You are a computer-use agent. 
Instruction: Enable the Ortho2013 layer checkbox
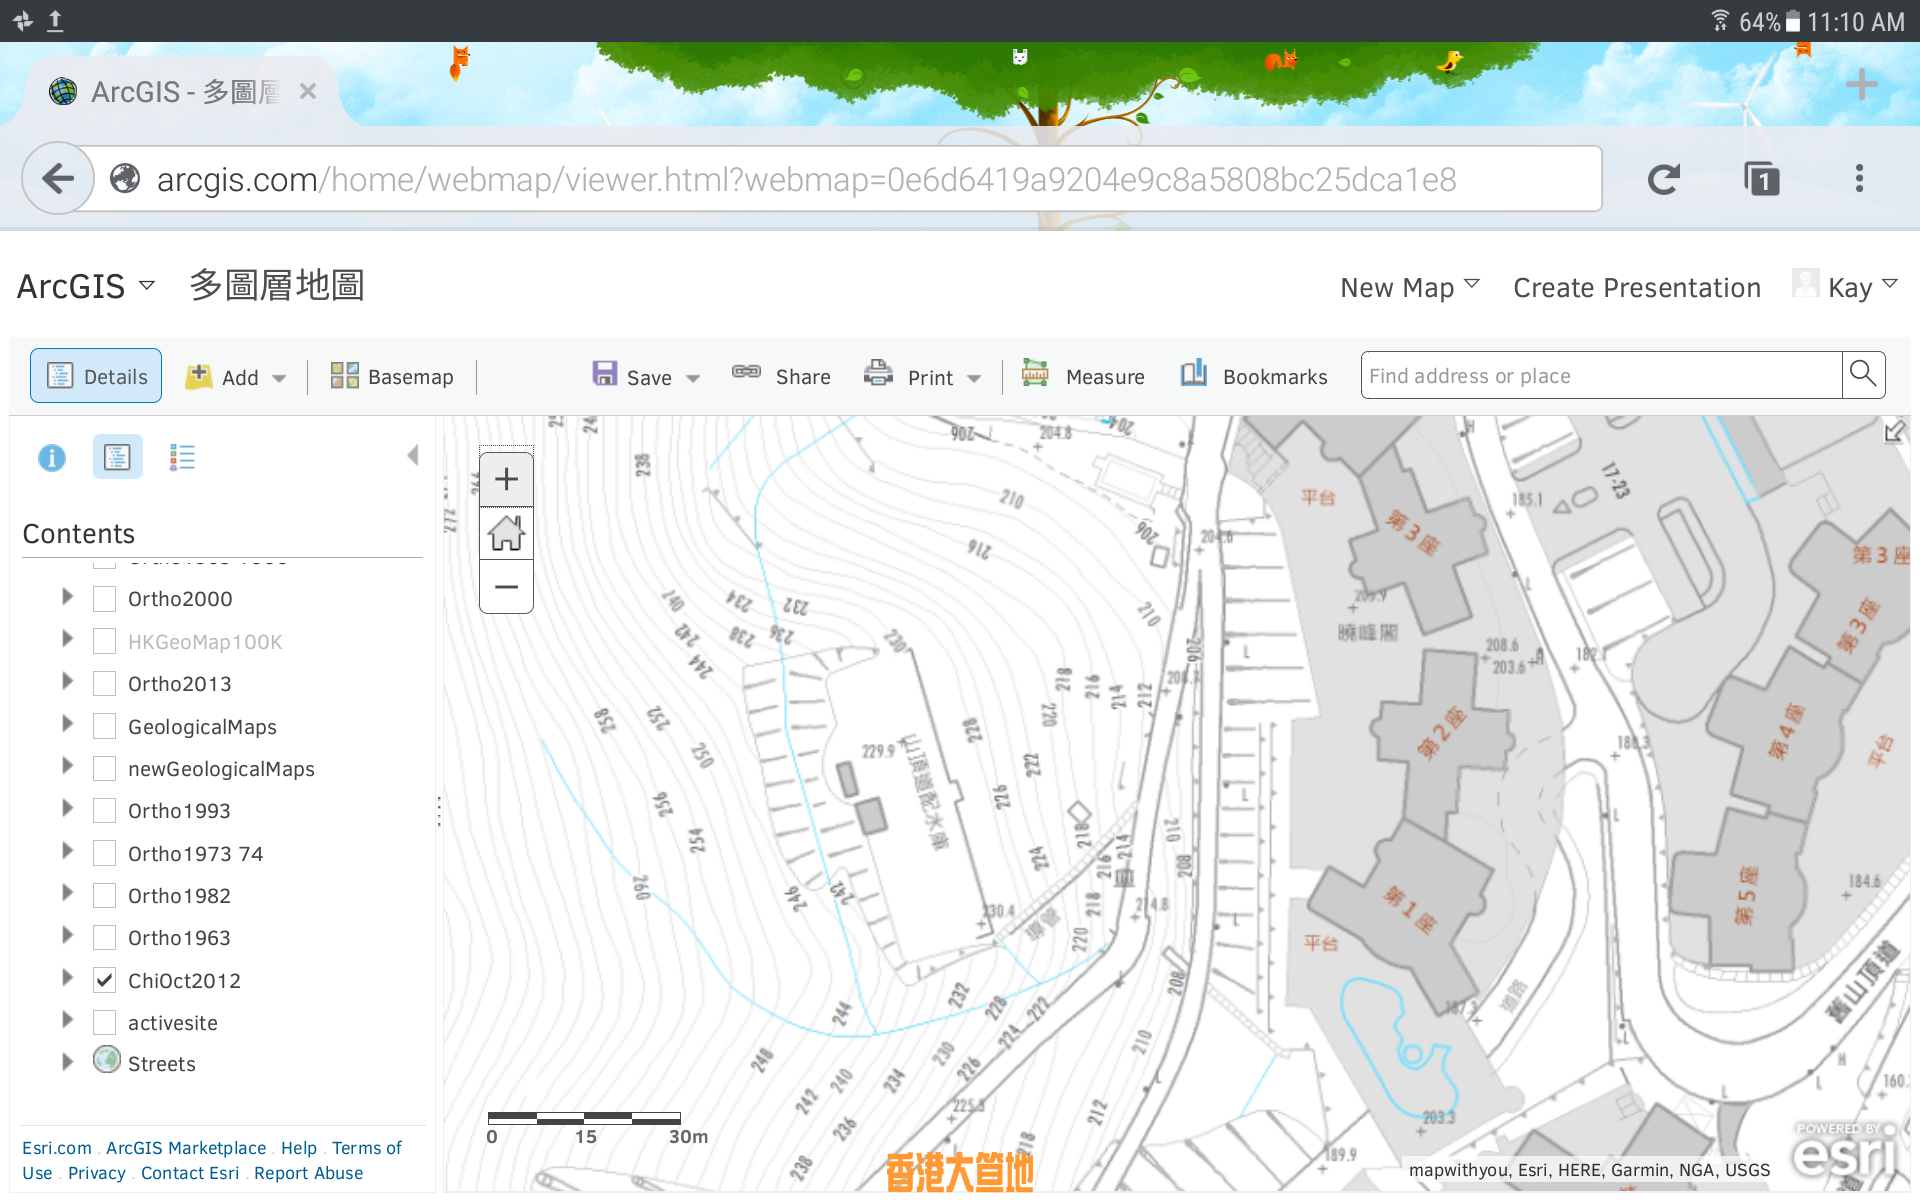point(105,684)
